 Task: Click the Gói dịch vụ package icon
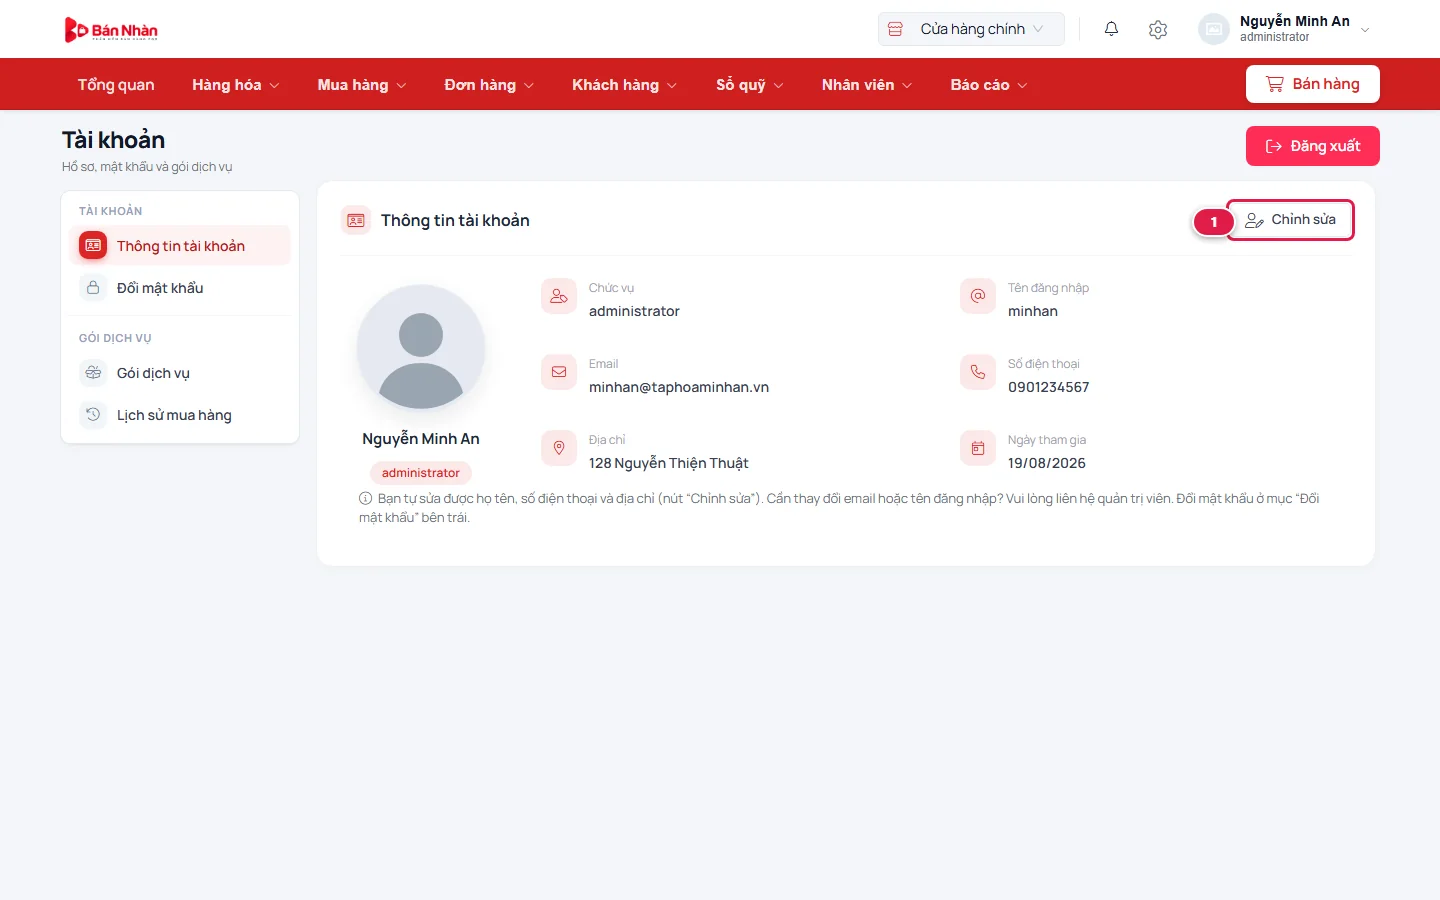93,373
